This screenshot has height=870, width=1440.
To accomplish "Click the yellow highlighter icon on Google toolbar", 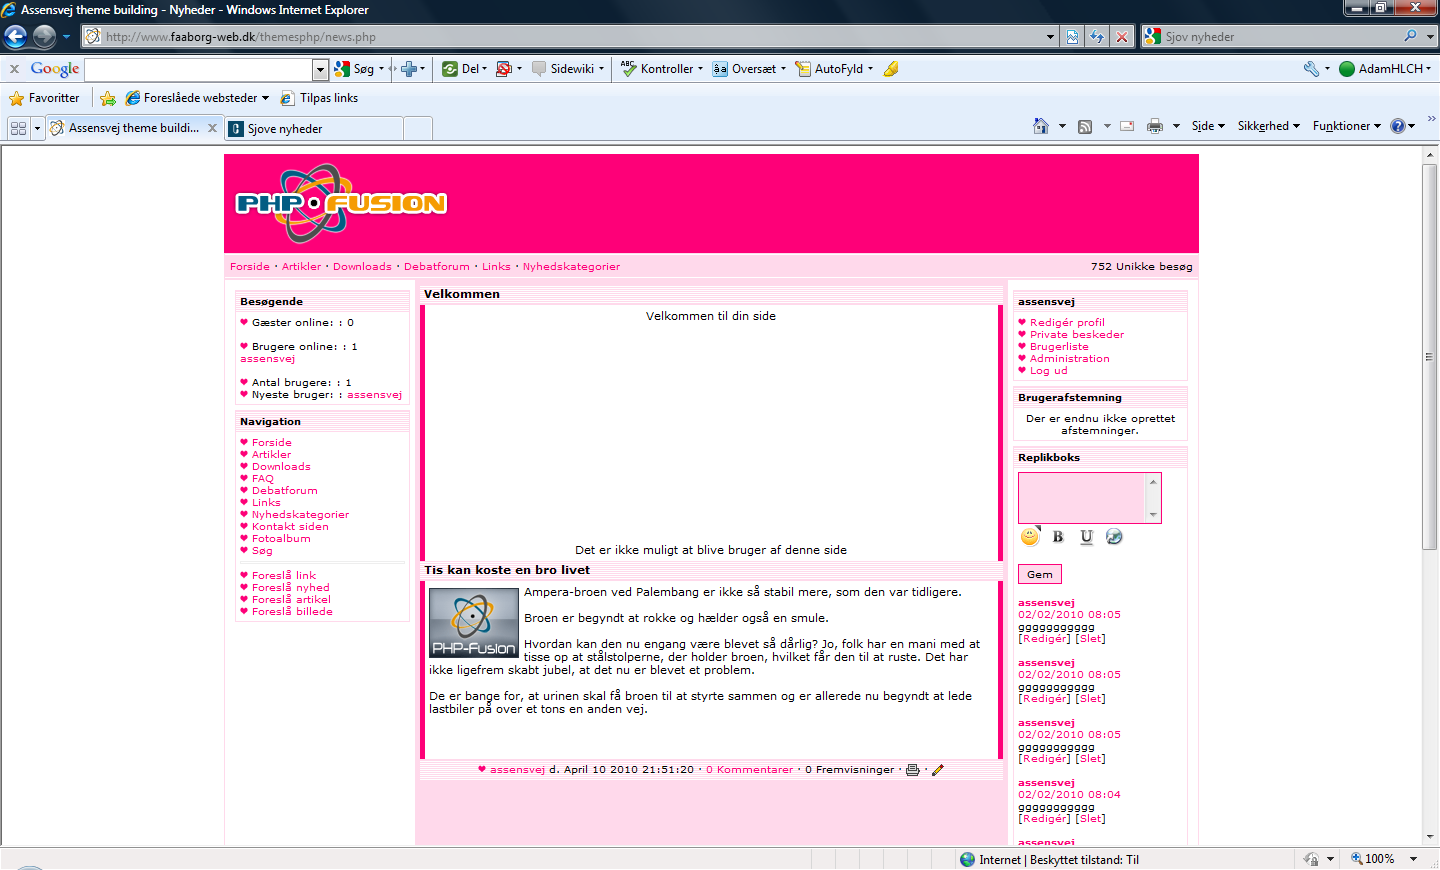I will 891,69.
